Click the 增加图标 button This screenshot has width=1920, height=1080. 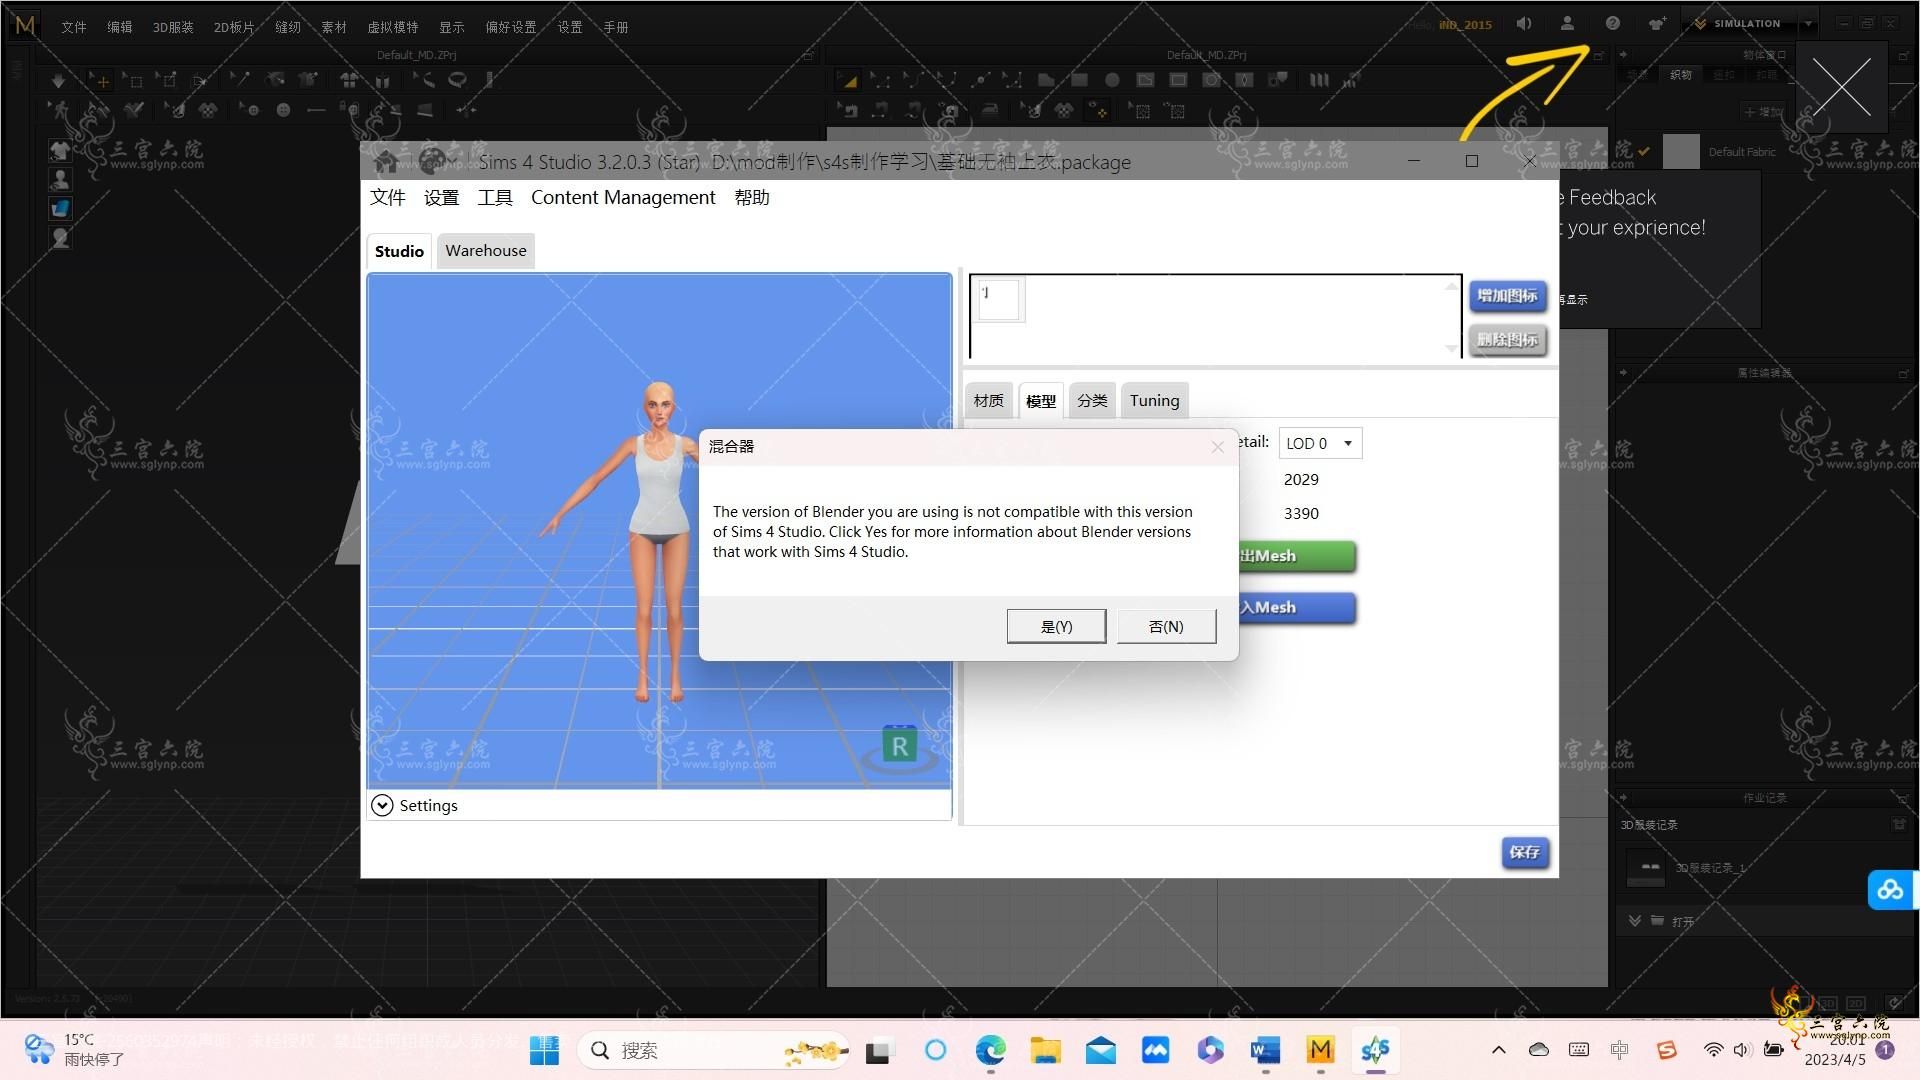(1508, 295)
